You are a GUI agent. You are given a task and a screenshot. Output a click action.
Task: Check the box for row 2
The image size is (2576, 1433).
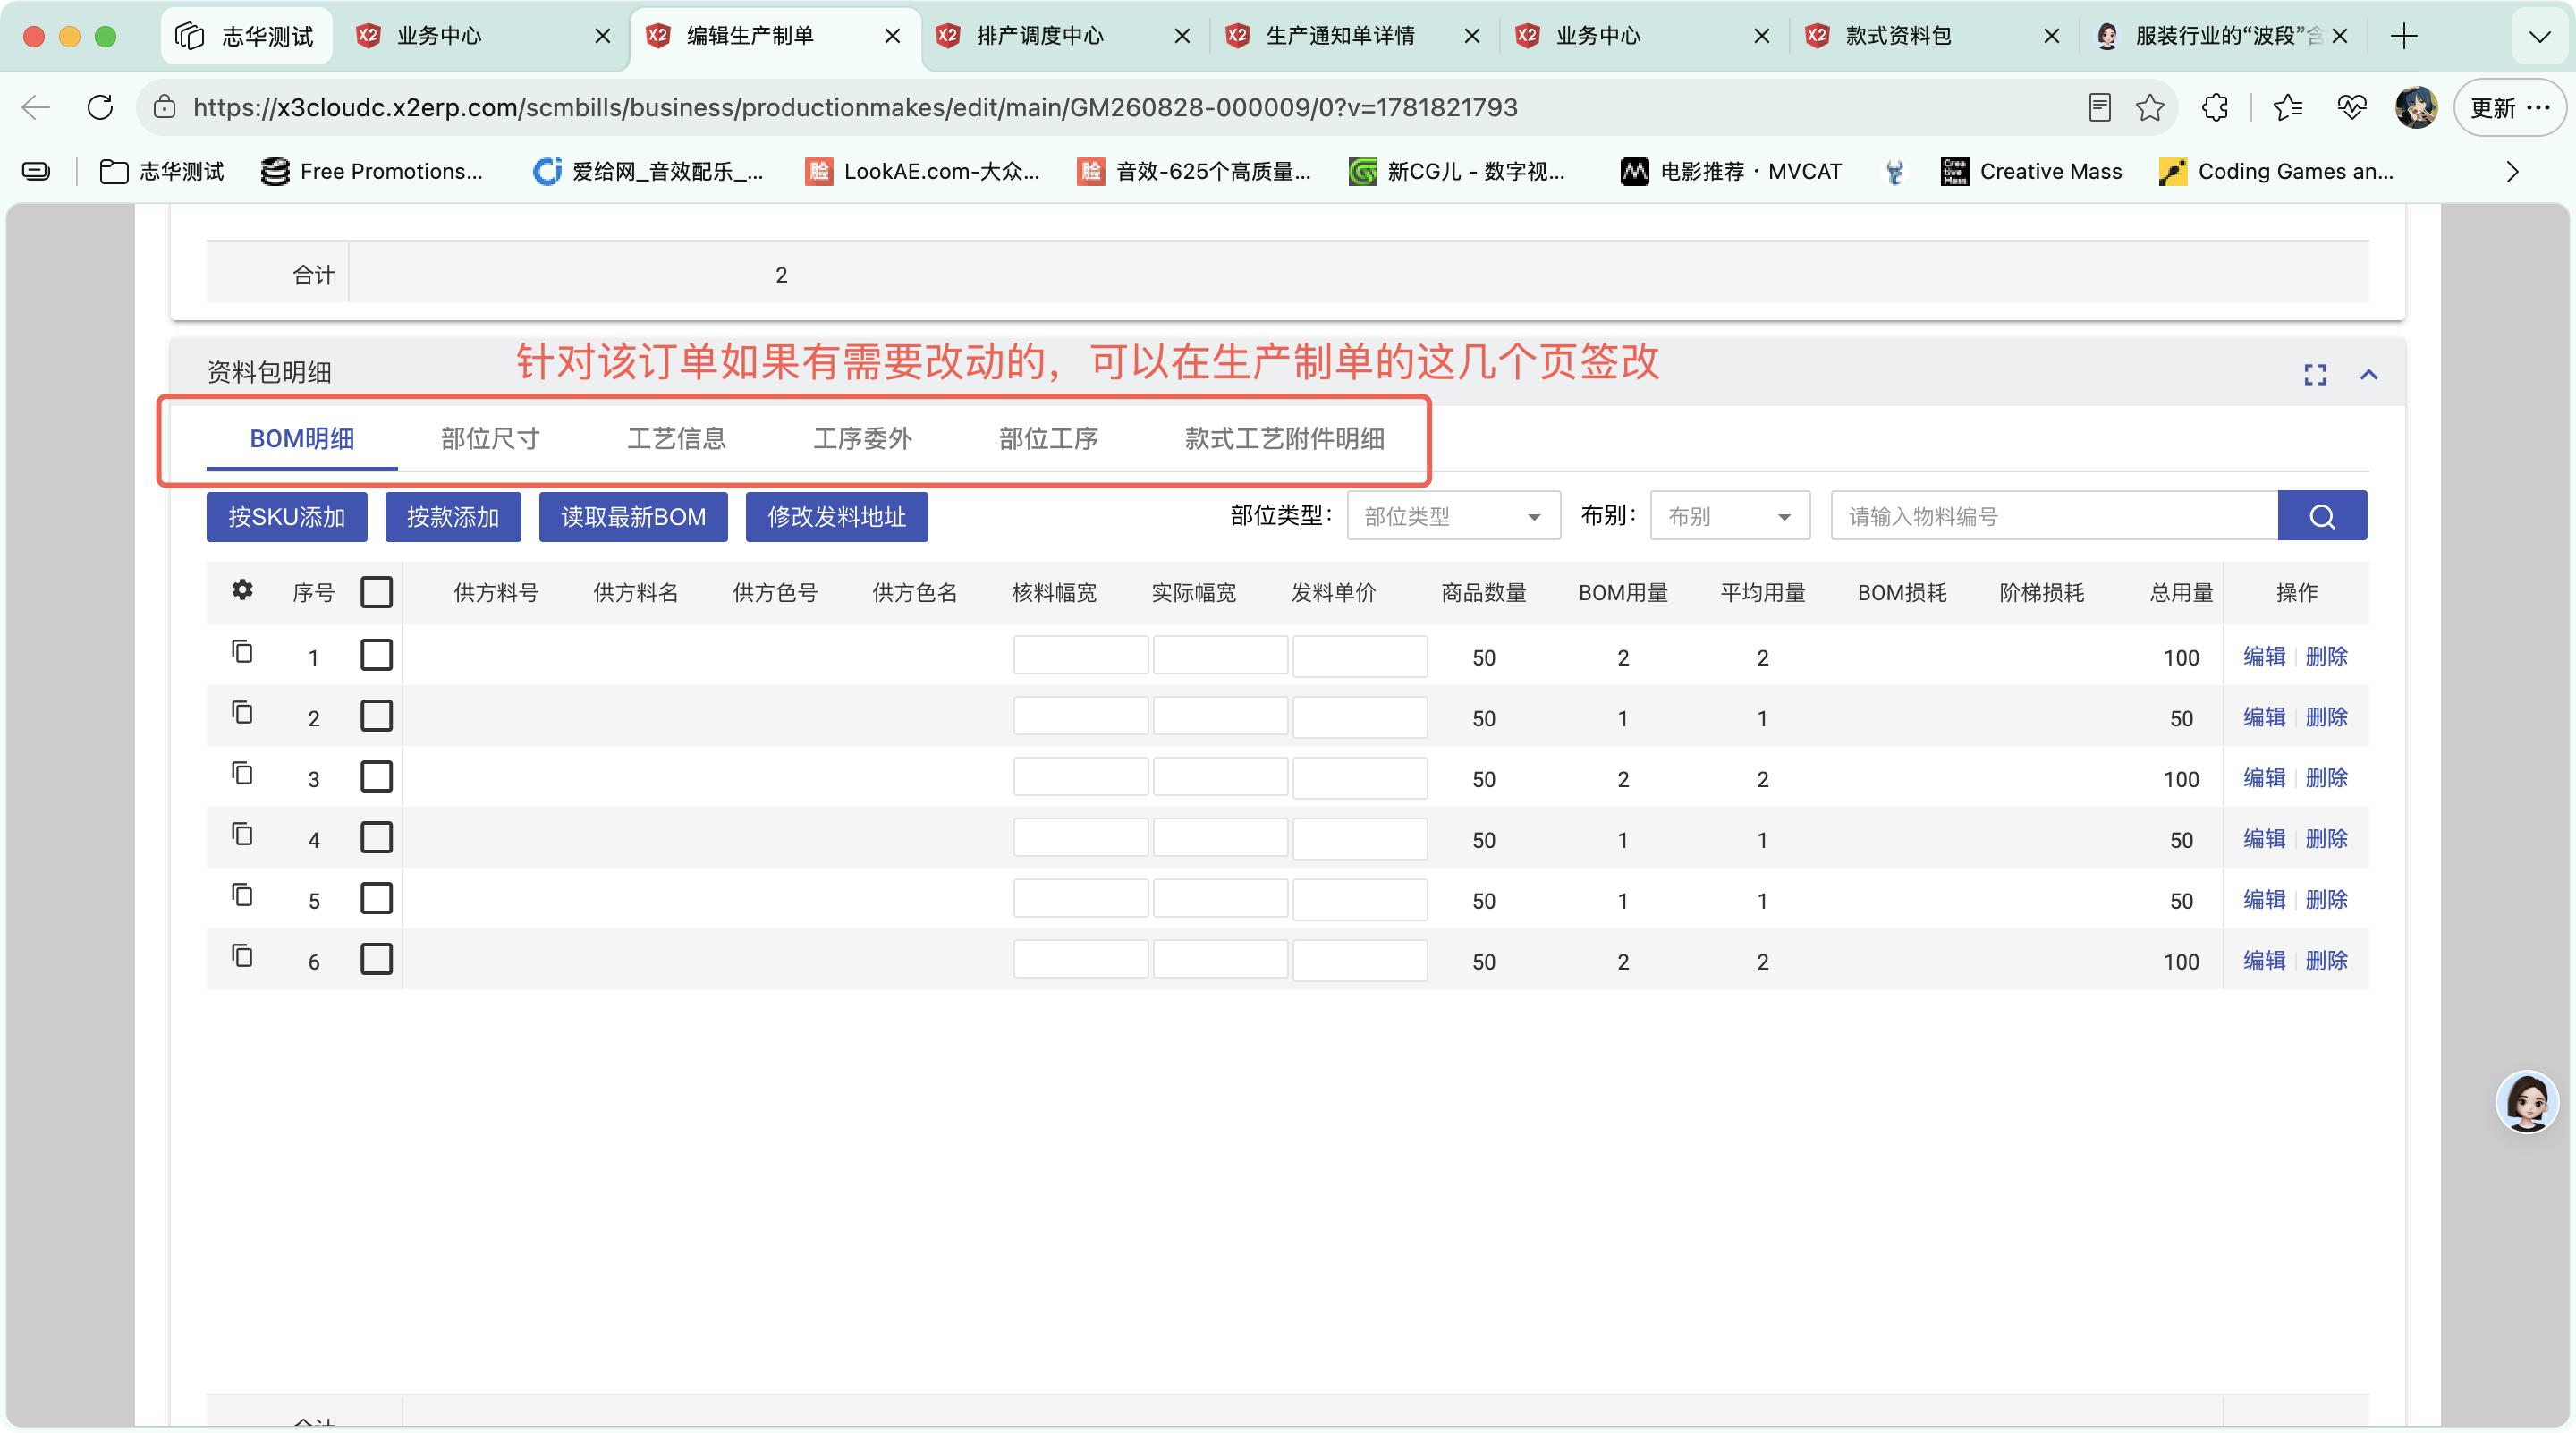point(376,717)
